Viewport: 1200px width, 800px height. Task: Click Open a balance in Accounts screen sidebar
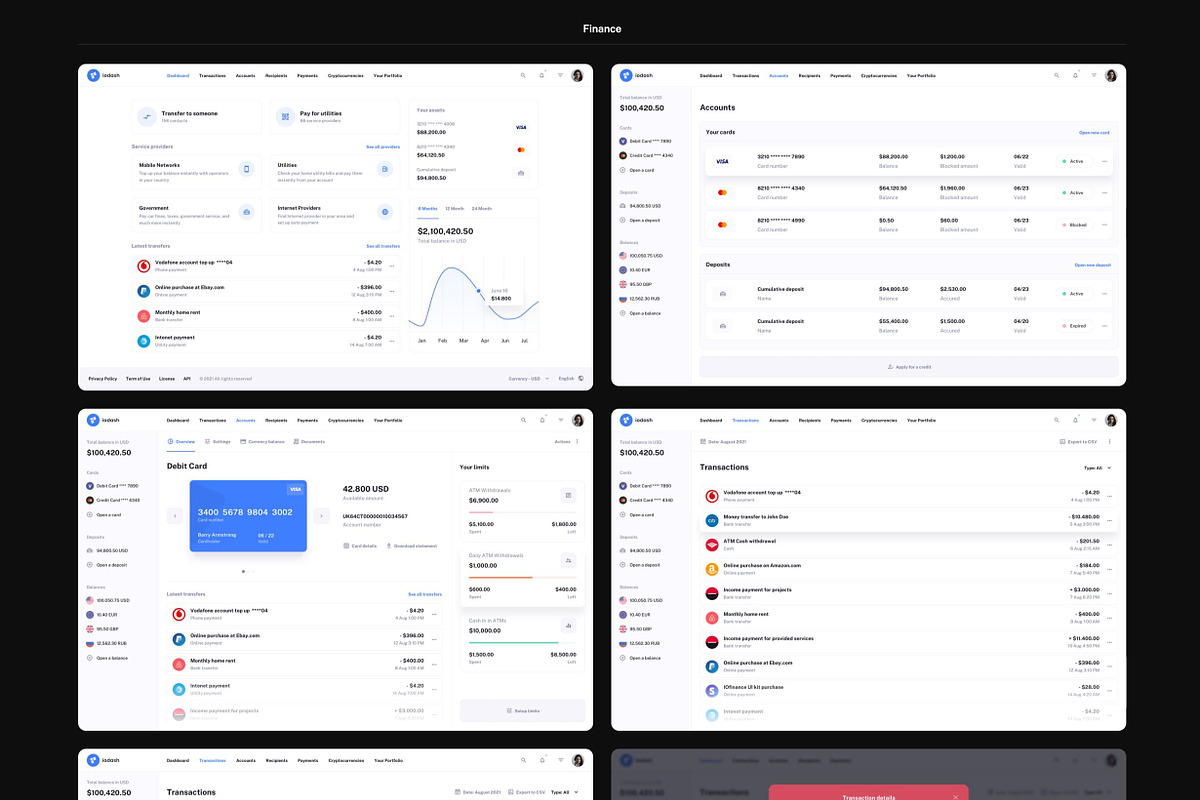[x=642, y=313]
